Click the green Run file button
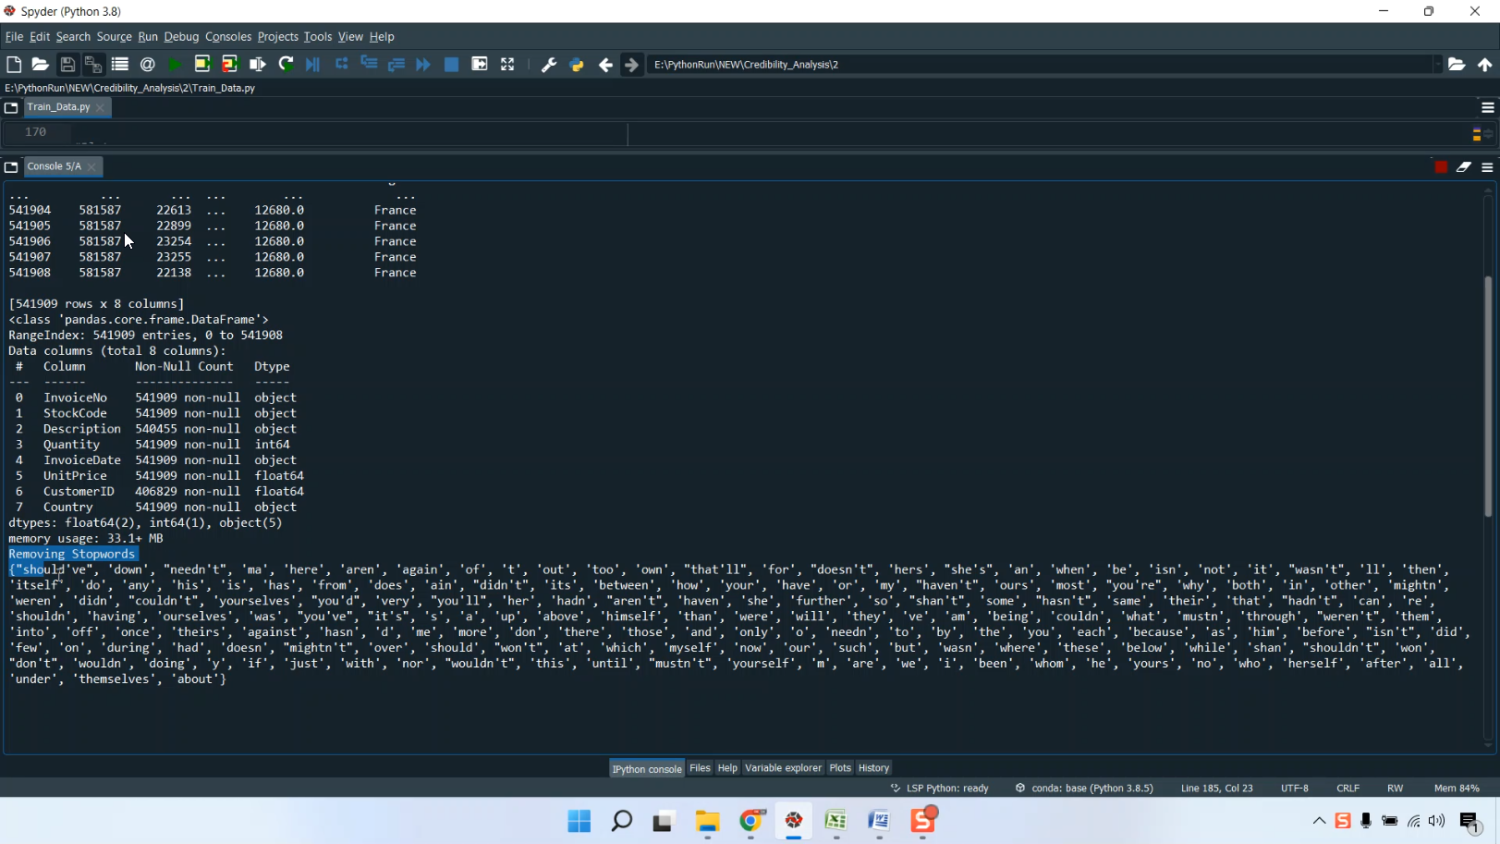This screenshot has width=1500, height=844. [175, 64]
